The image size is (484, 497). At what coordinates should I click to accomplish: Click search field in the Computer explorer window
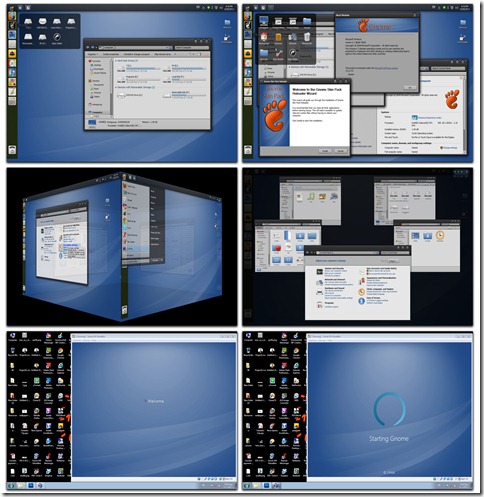pos(192,48)
